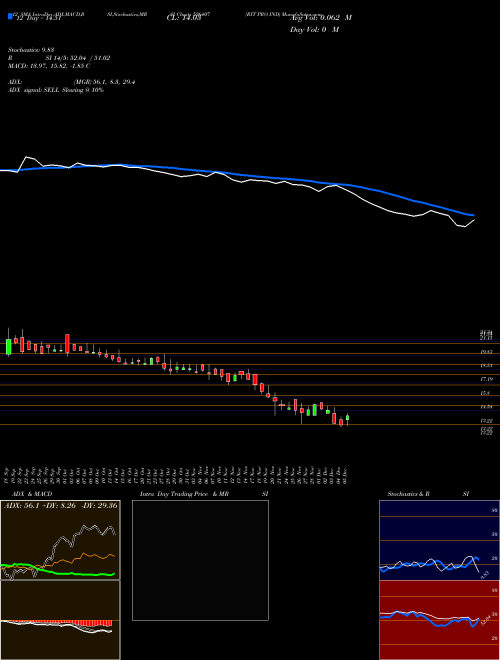Click the "ADX: 56.1 +DY: 8.26 -DY: 29.36" header
The image size is (500, 660).
click(x=61, y=505)
